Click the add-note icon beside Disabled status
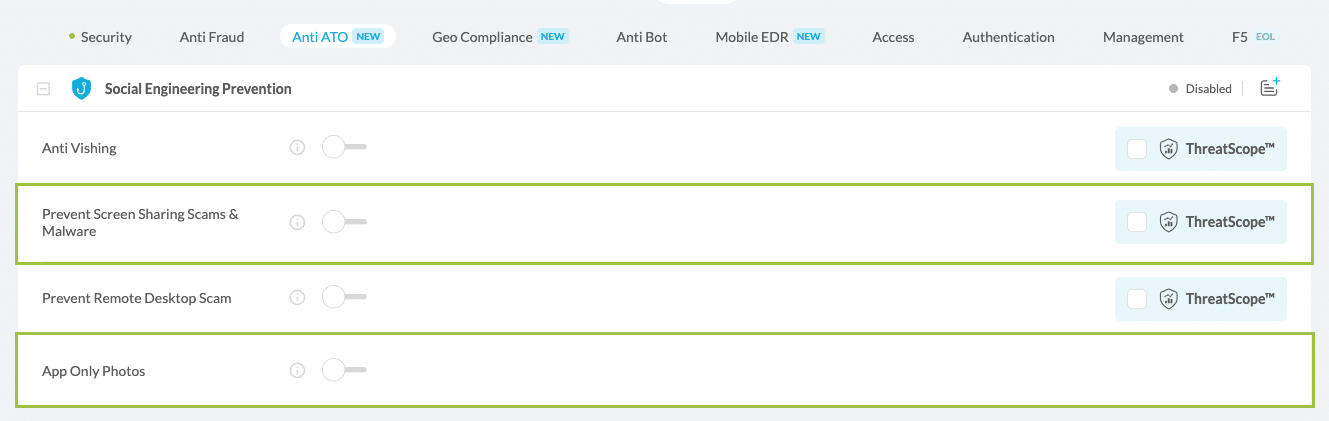 (x=1270, y=88)
